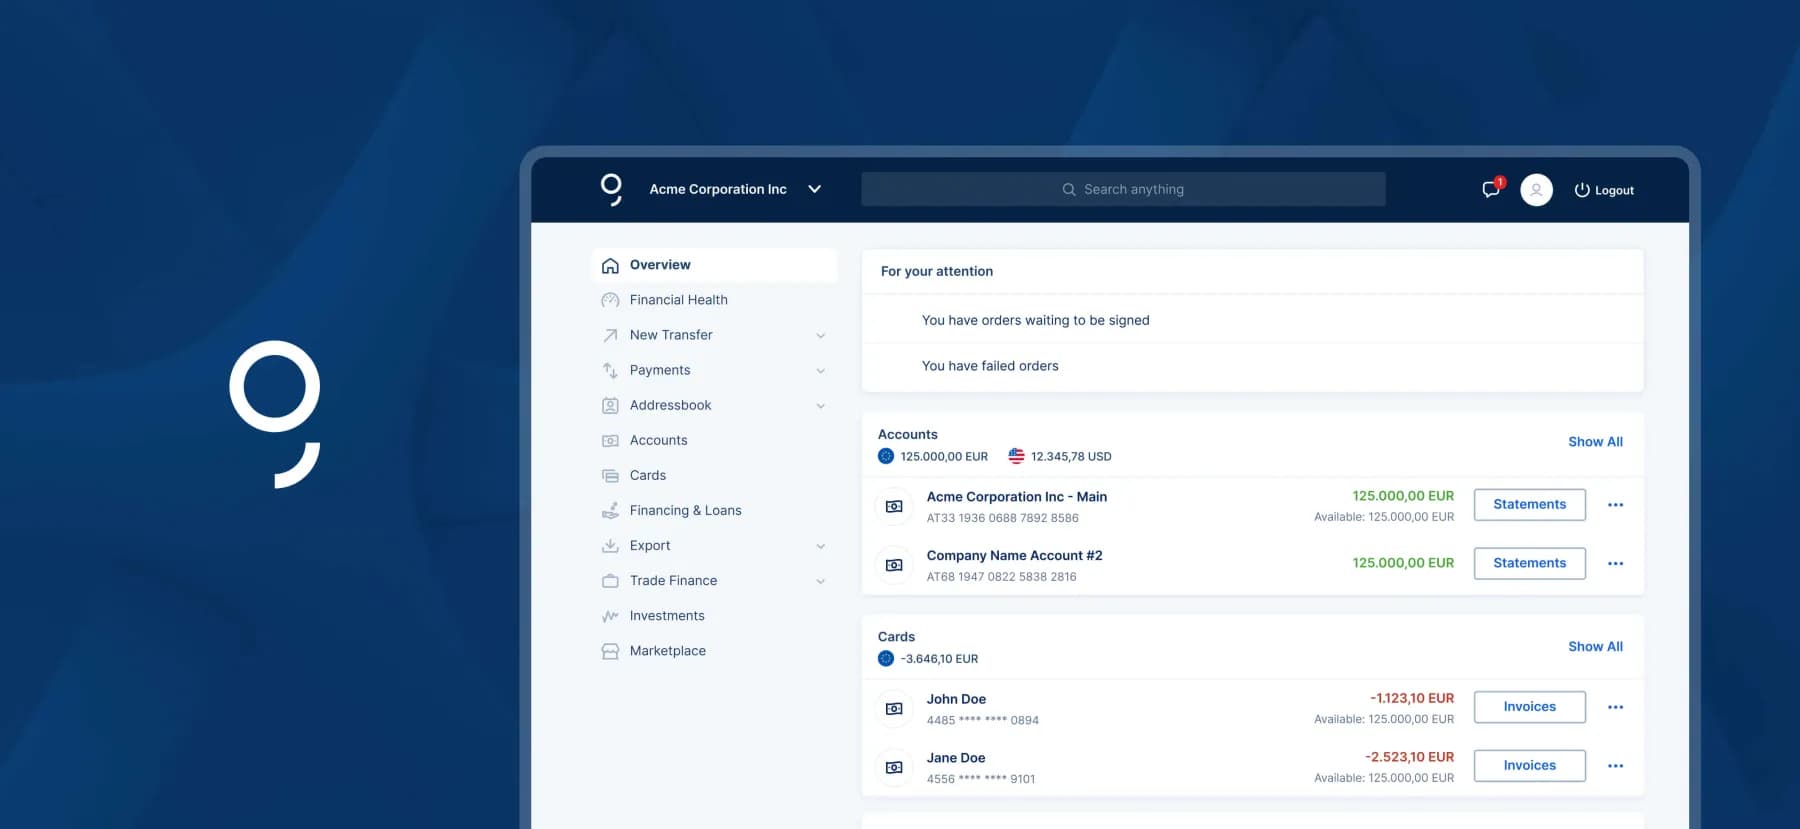Focus the Search anything field
The width and height of the screenshot is (1800, 829).
(1123, 189)
